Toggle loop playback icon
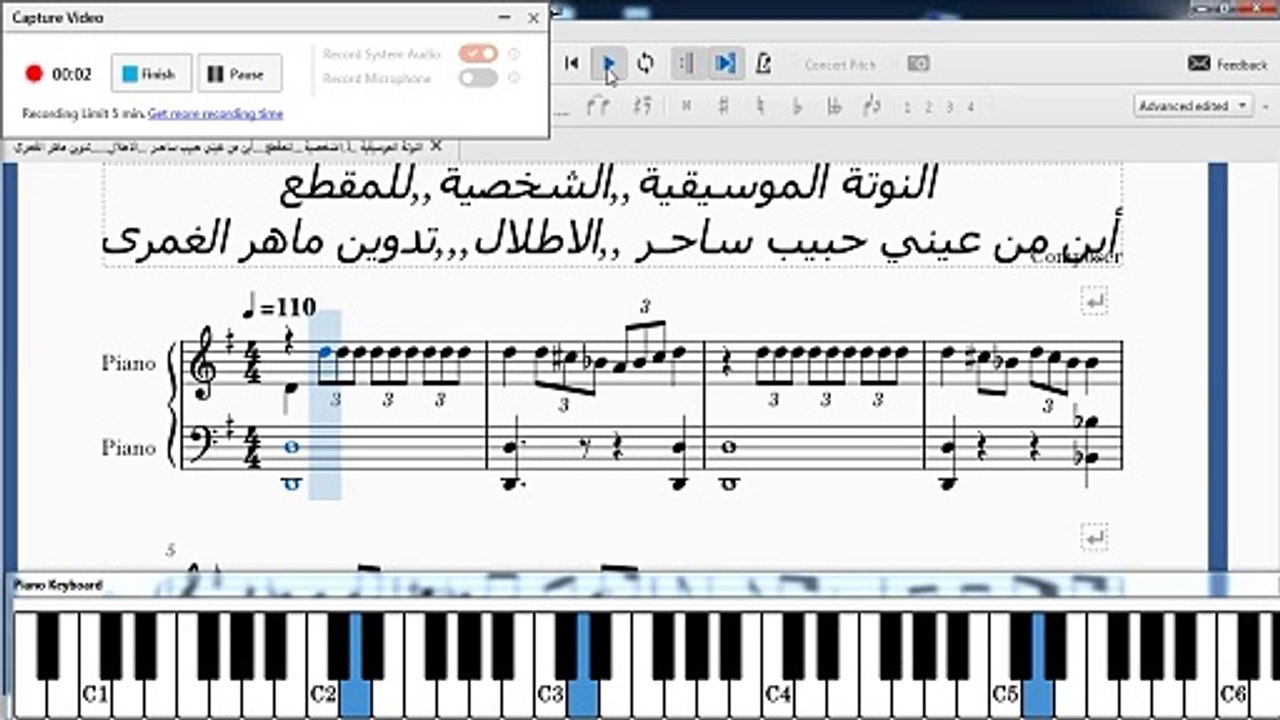Screen dimensions: 1280x720 tap(646, 64)
